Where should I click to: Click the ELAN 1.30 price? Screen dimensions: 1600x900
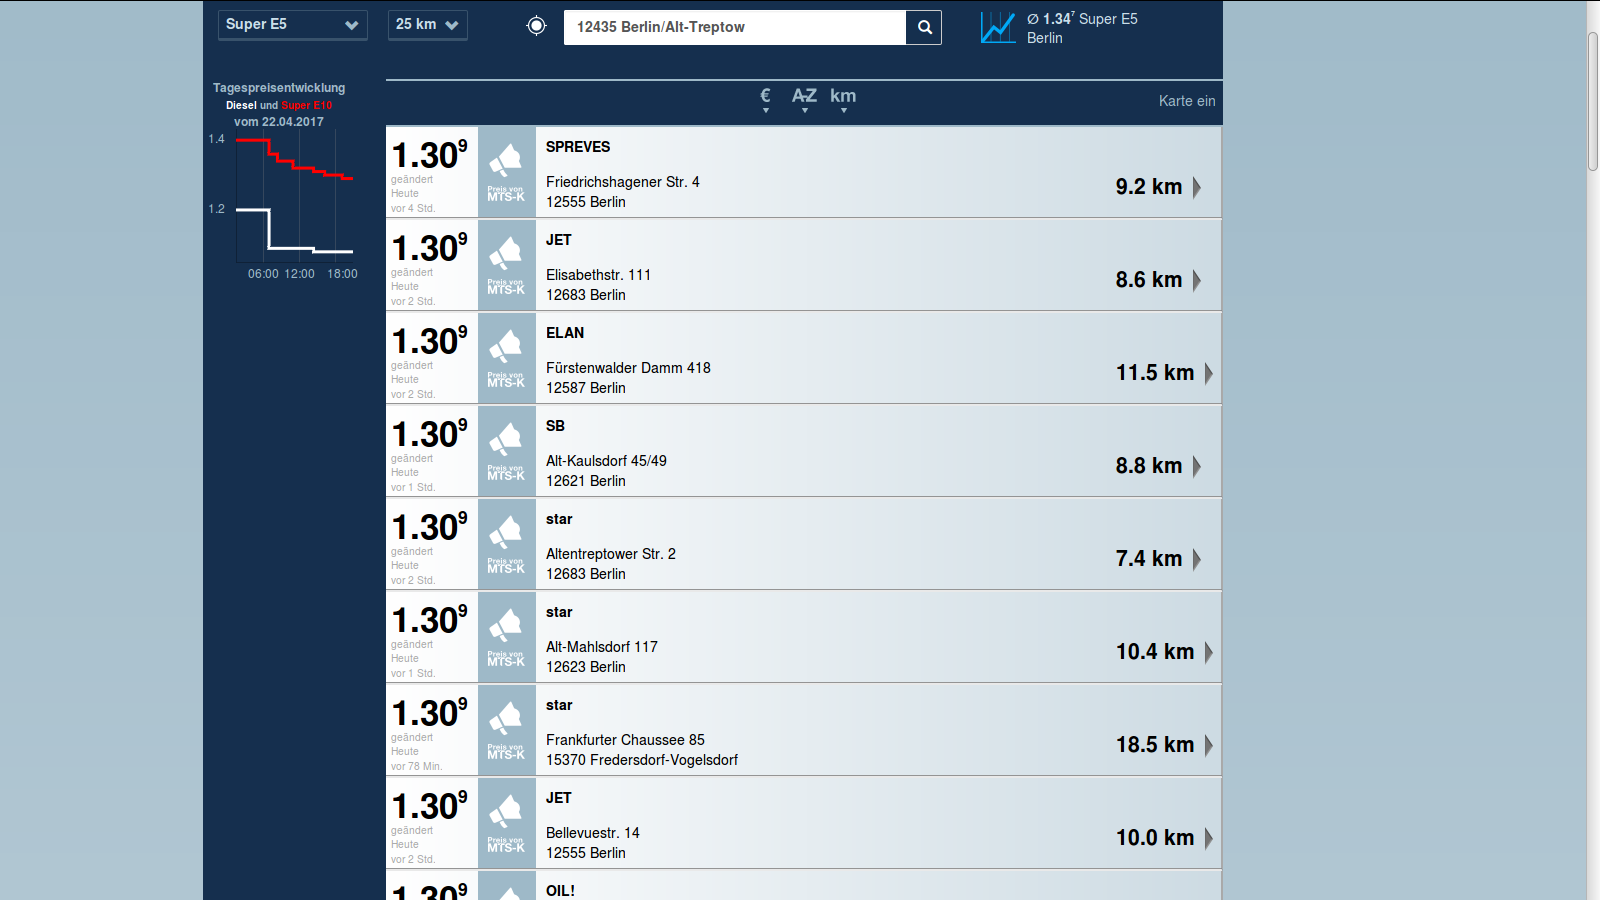429,341
